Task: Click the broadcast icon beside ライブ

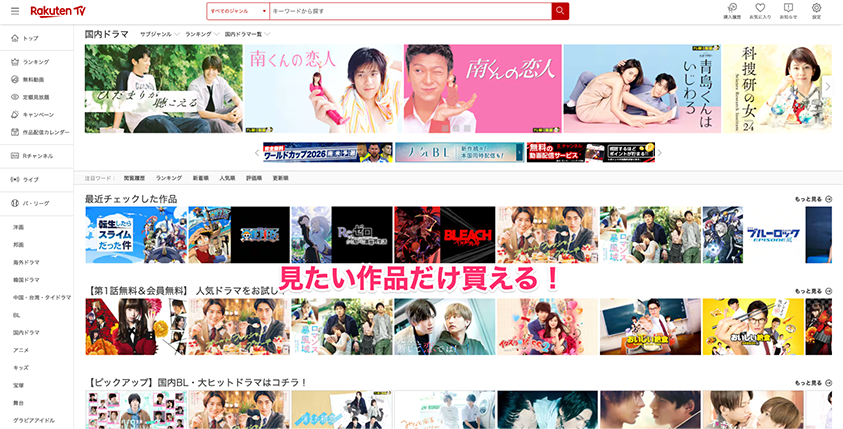Action: (15, 180)
